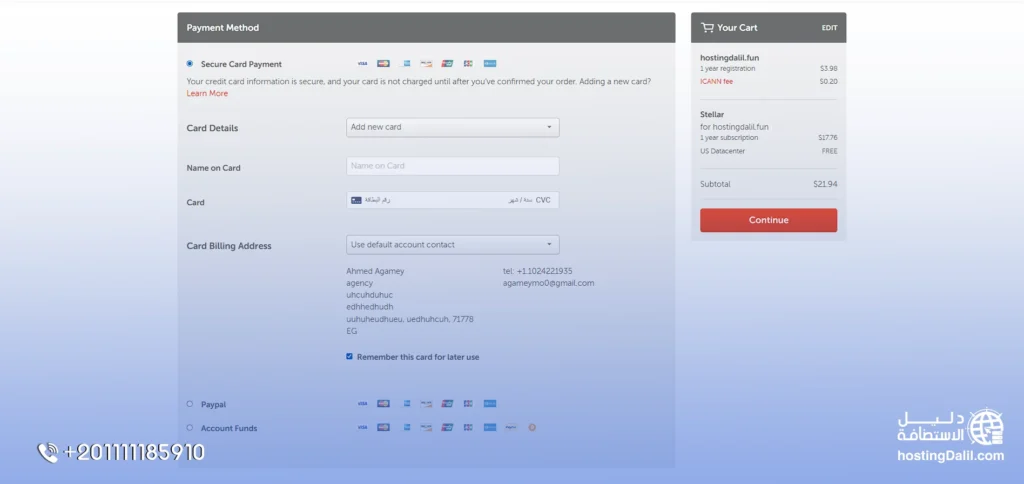
Task: Open the Add new card dropdown
Action: [x=453, y=127]
